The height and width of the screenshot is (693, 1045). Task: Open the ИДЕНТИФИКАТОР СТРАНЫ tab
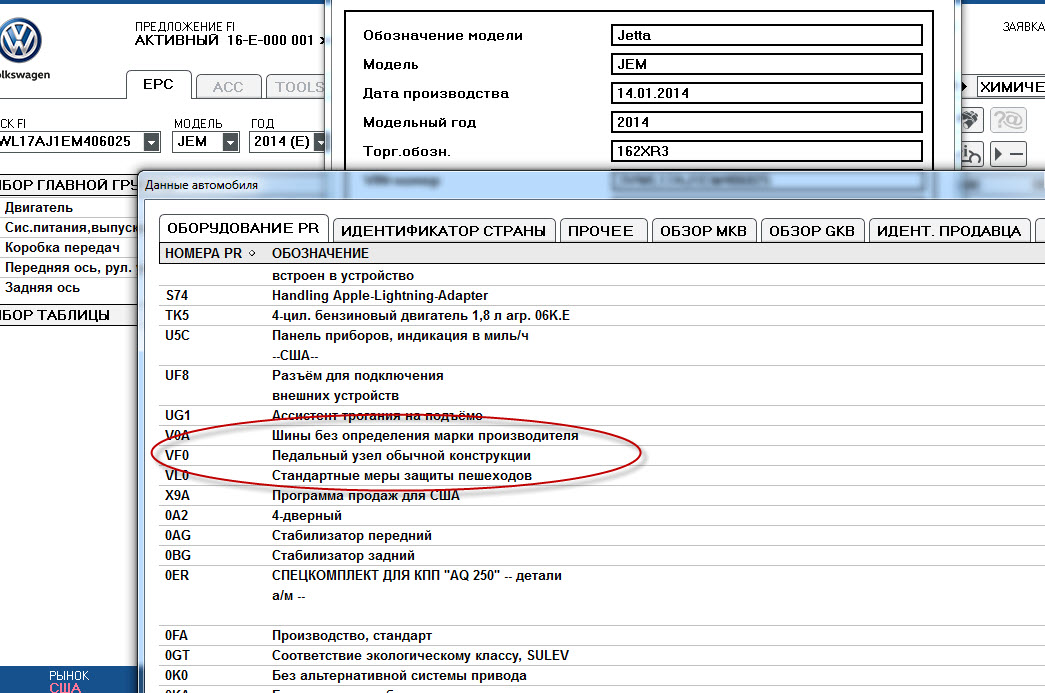tap(443, 231)
